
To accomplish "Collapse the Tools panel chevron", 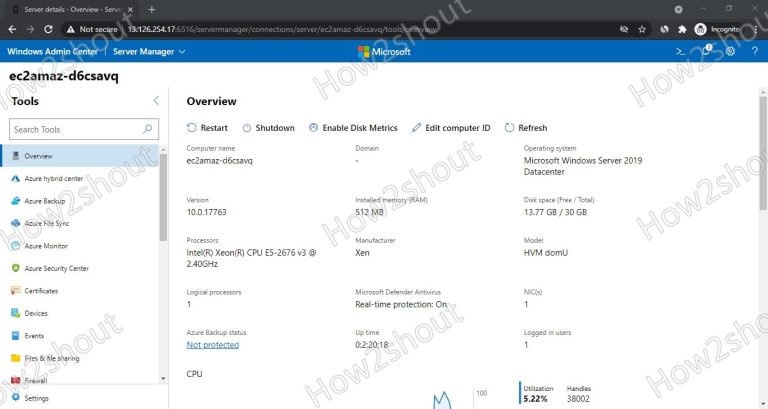I will 156,101.
